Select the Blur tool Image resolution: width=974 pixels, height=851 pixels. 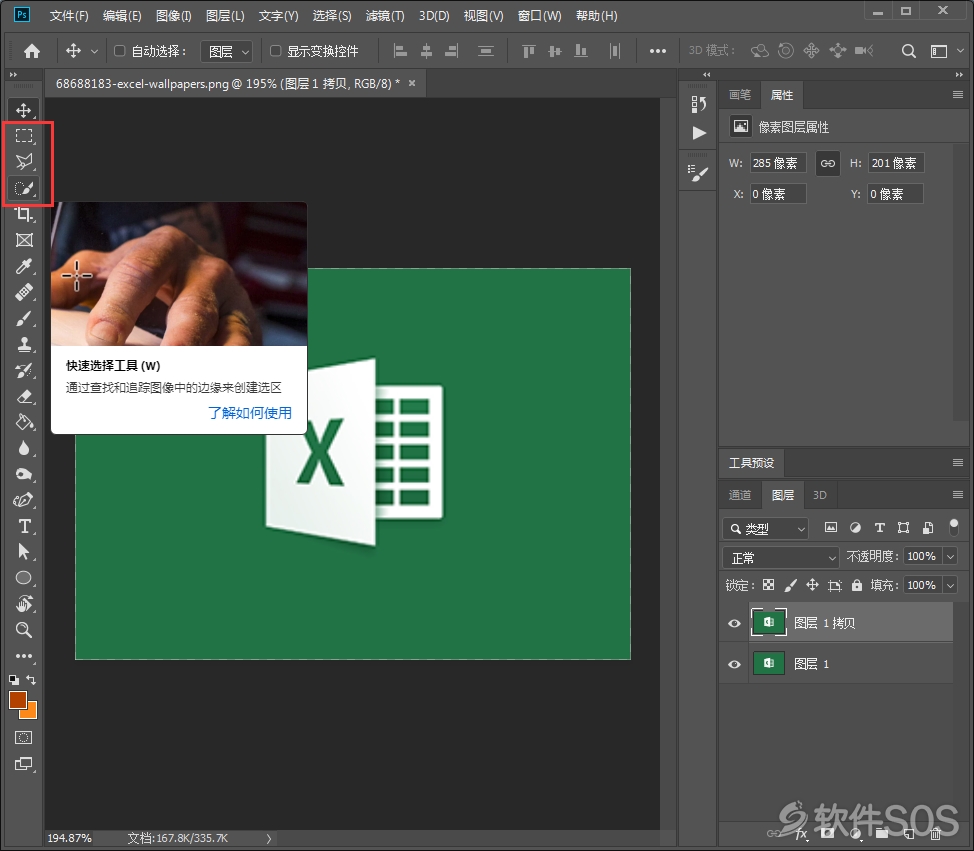point(24,448)
